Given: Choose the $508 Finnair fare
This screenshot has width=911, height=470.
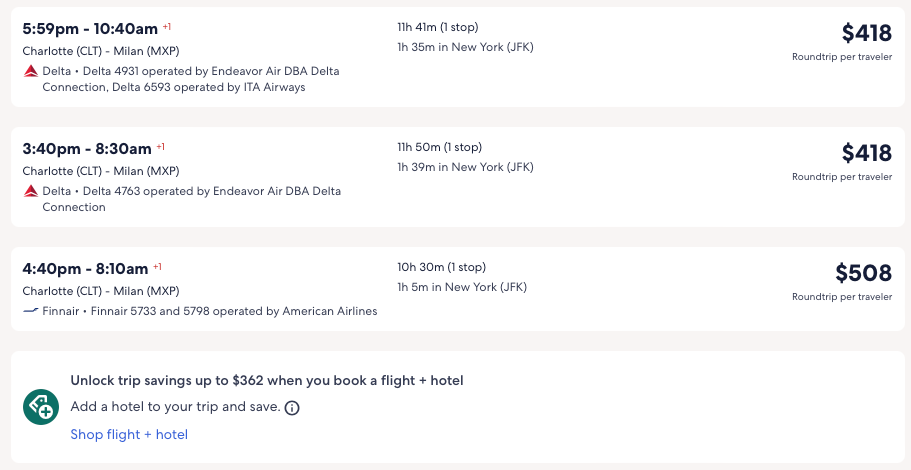Looking at the screenshot, I should pyautogui.click(x=863, y=273).
